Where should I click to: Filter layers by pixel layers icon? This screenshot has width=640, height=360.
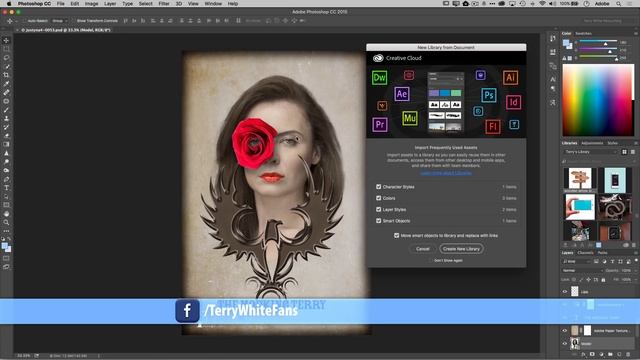pyautogui.click(x=596, y=261)
